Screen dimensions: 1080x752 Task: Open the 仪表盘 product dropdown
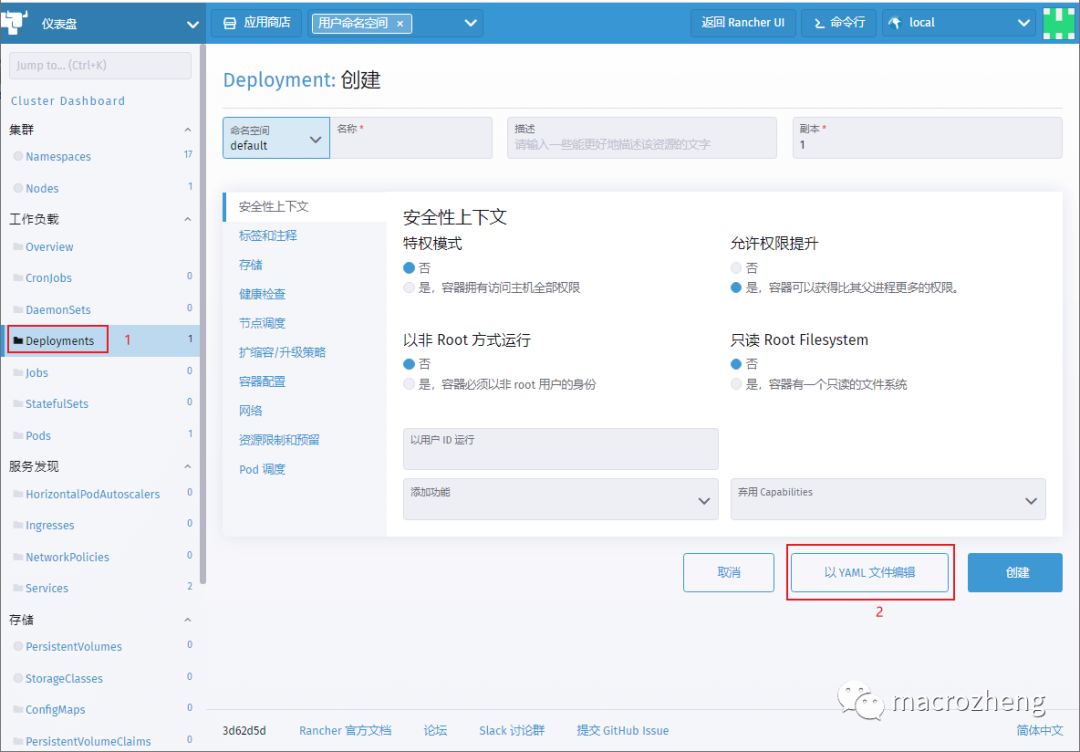[x=193, y=24]
